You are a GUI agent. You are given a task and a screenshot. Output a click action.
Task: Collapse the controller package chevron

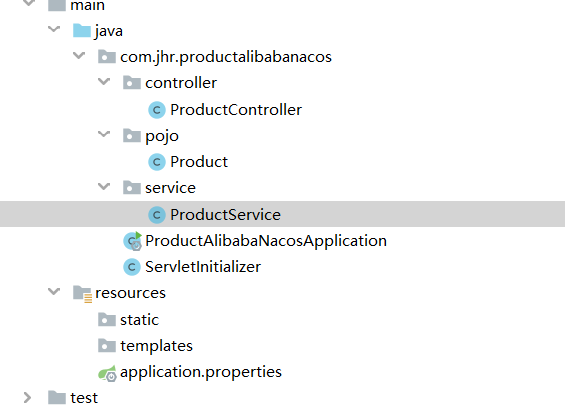pos(104,81)
